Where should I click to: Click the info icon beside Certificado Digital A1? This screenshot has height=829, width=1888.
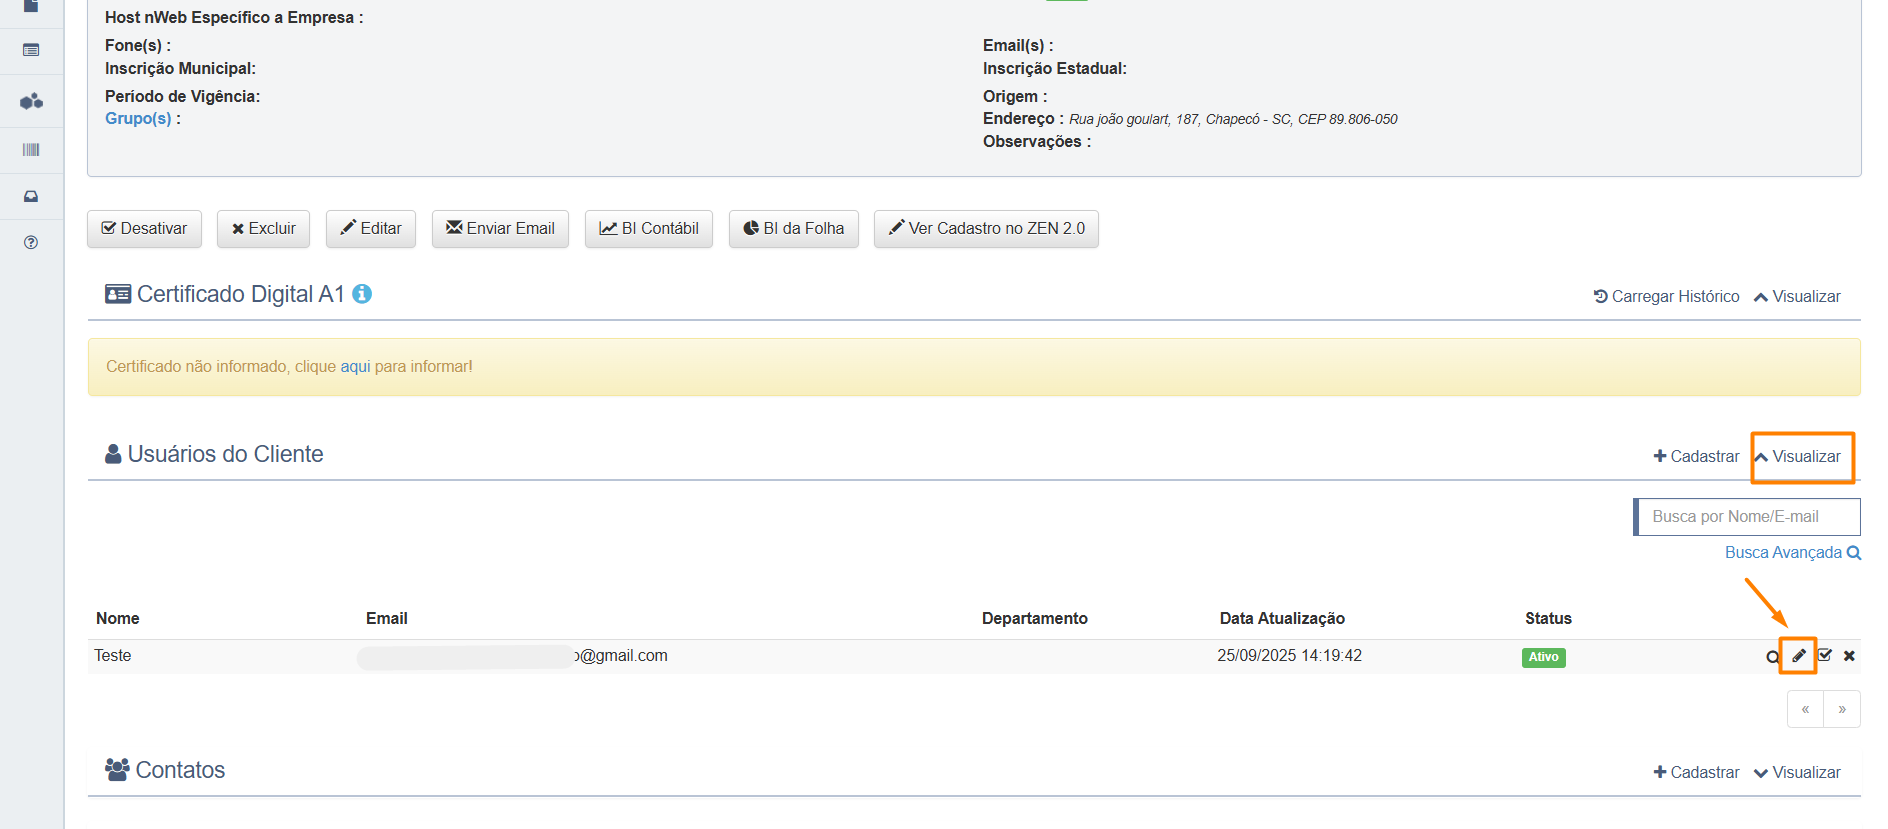pyautogui.click(x=362, y=294)
